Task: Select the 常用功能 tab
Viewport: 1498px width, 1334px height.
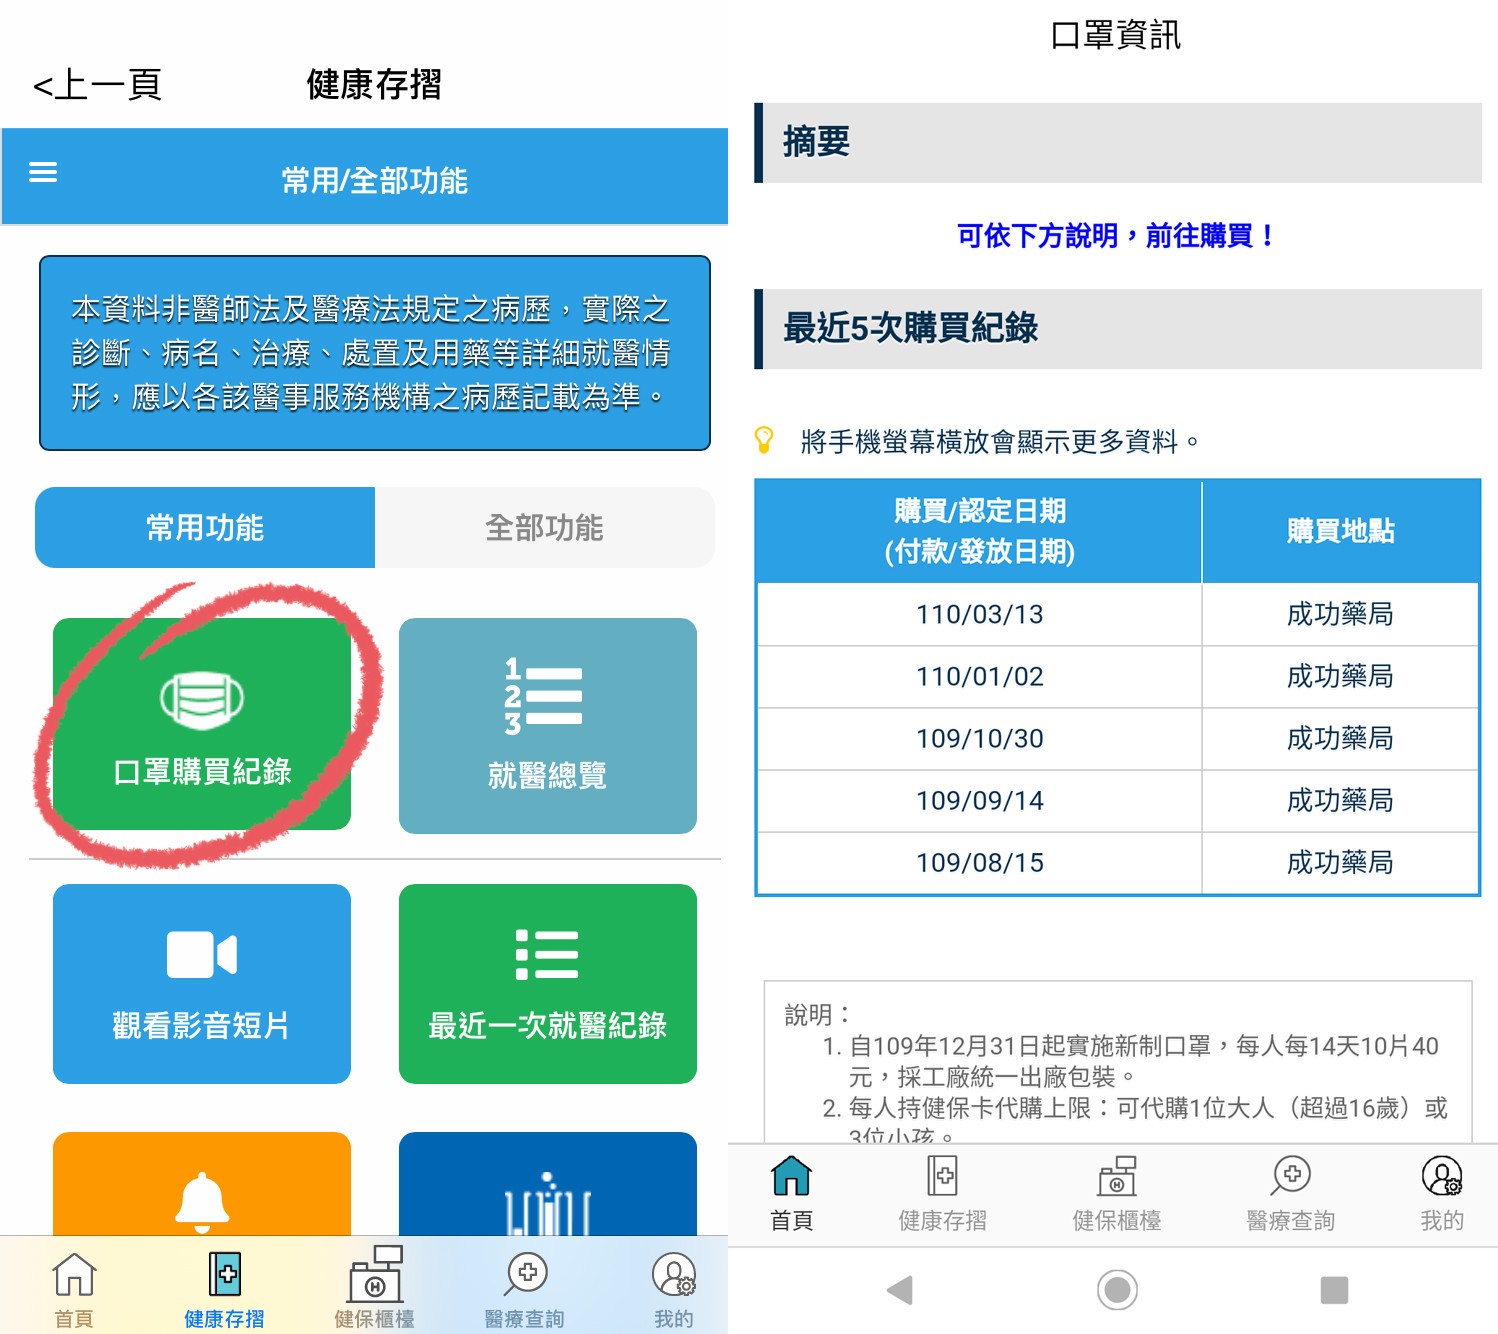Action: (205, 528)
